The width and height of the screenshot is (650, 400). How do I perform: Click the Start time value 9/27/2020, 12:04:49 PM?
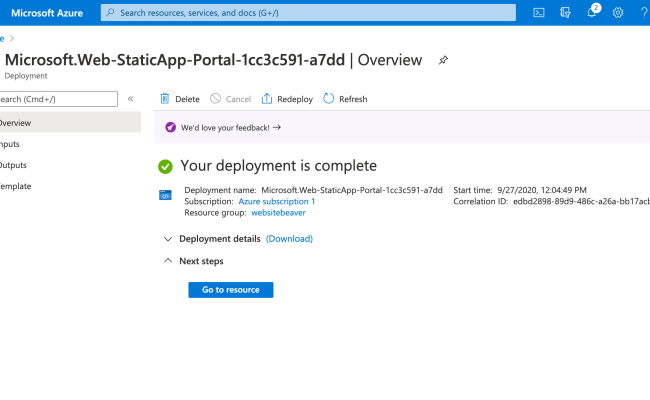[542, 190]
